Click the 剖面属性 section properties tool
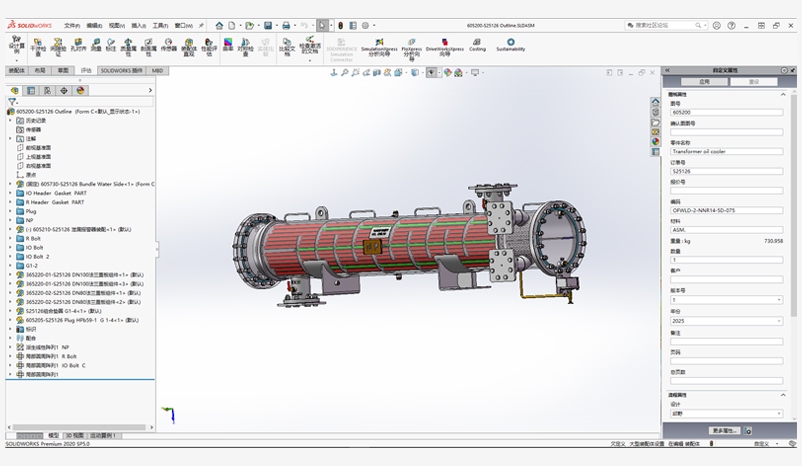The width and height of the screenshot is (802, 466). (148, 47)
